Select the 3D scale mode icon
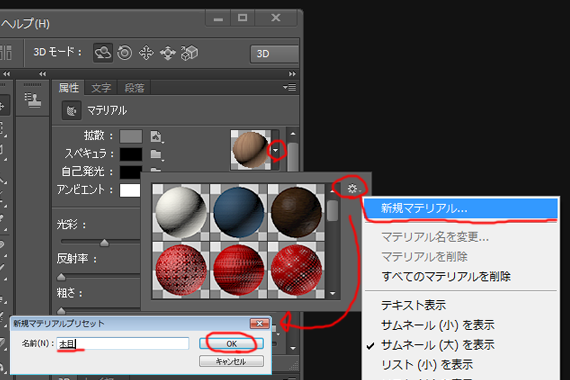The width and height of the screenshot is (570, 380). tap(189, 53)
